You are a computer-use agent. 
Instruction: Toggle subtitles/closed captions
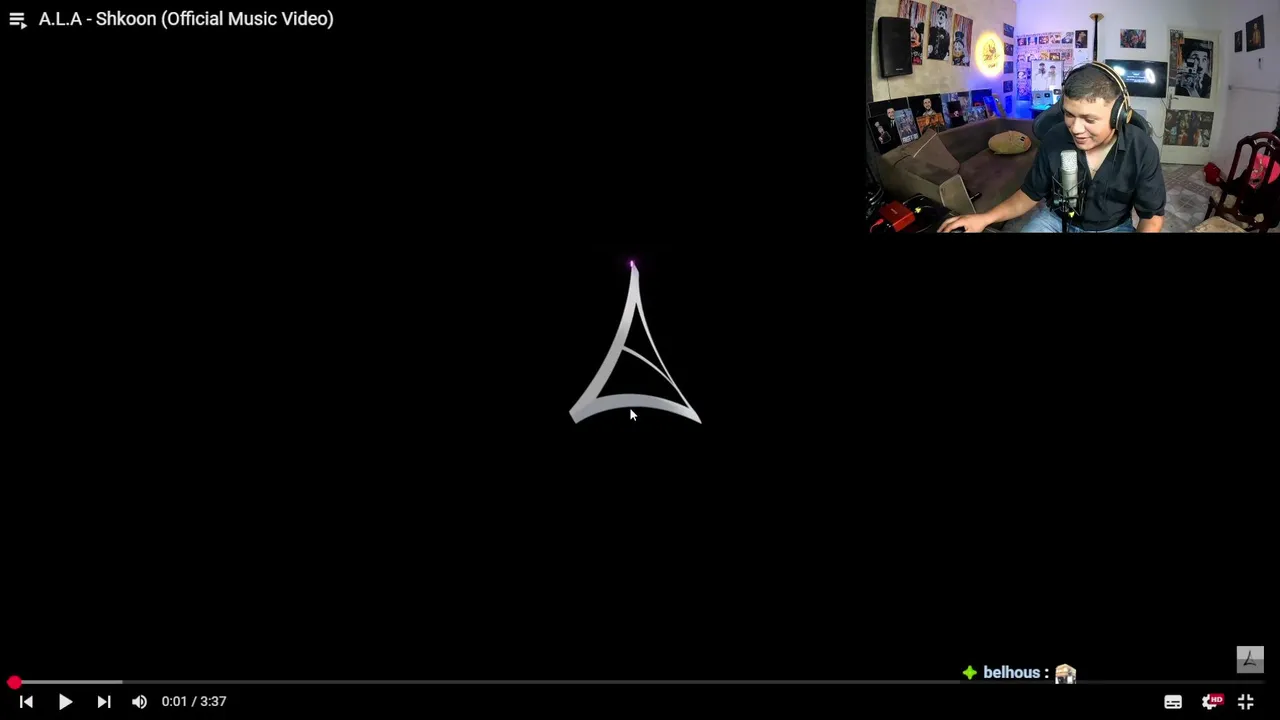point(1173,702)
